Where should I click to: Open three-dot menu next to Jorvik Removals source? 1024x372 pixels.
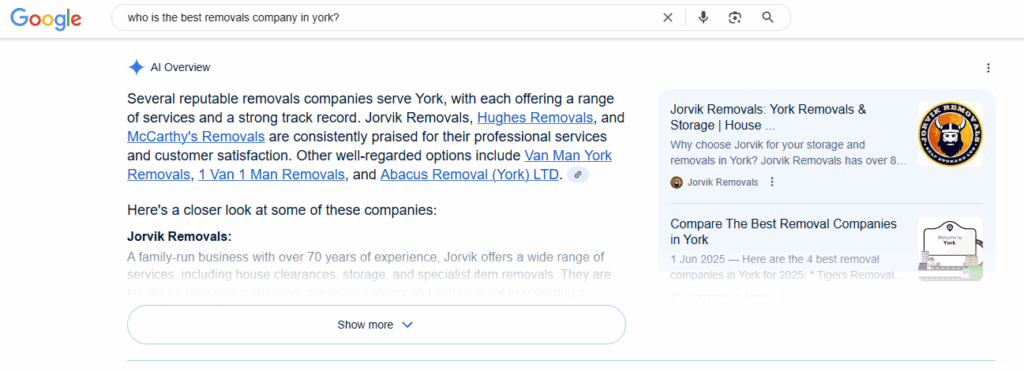[772, 182]
